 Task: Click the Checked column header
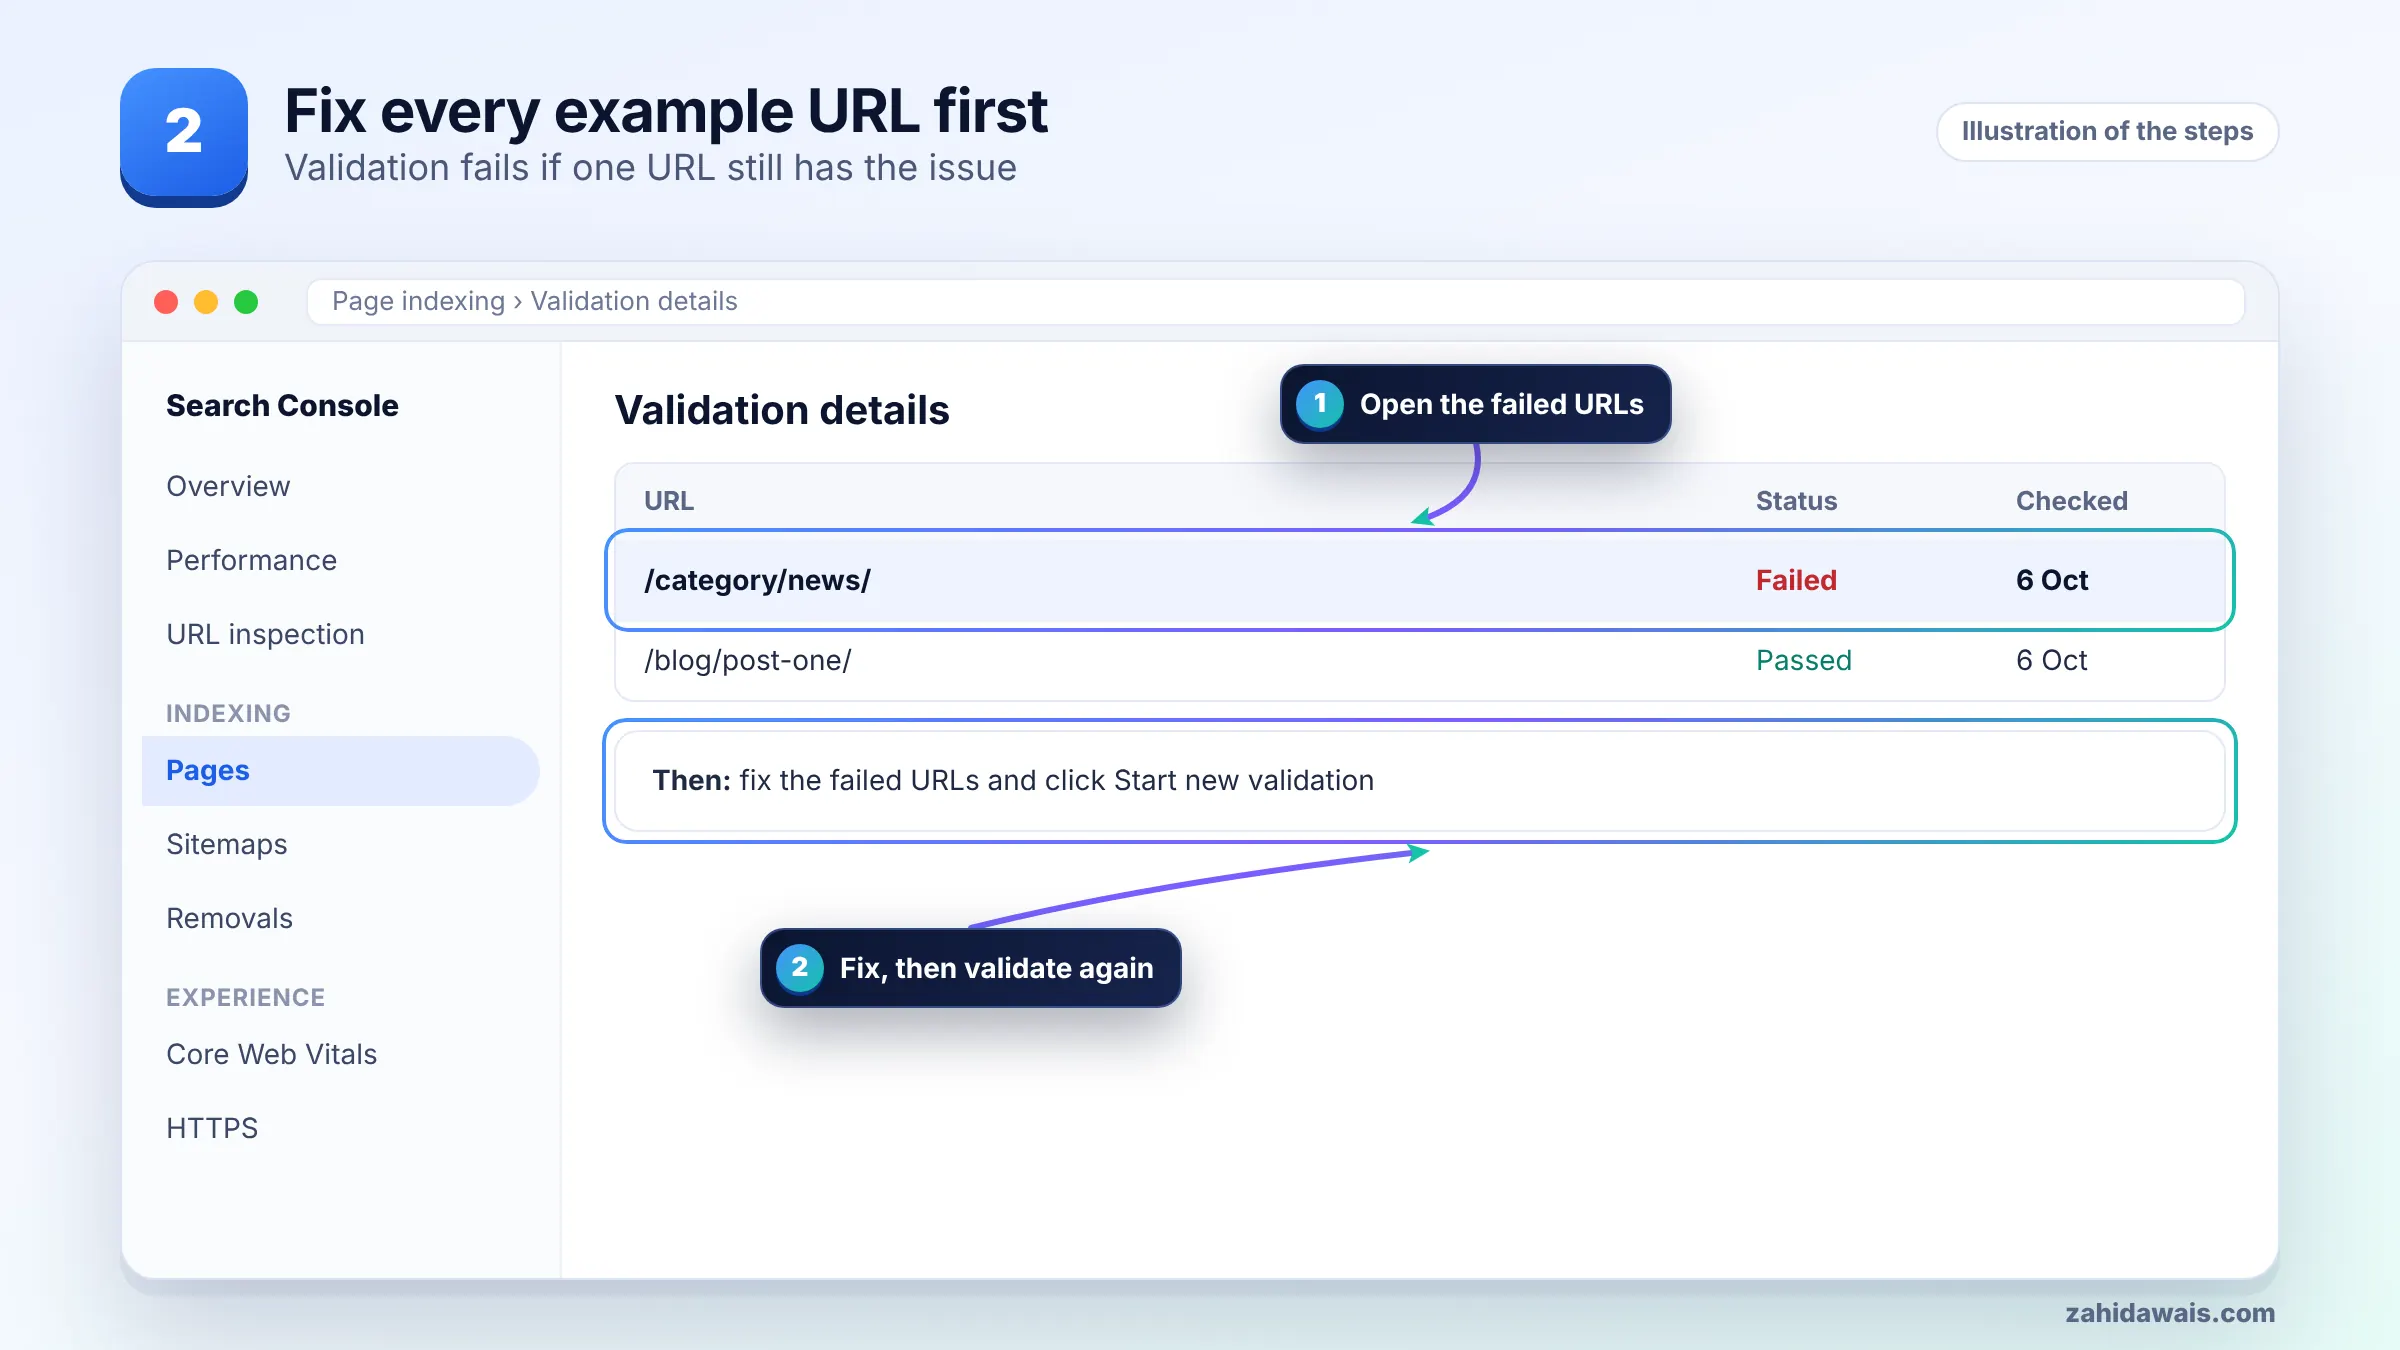pyautogui.click(x=2072, y=501)
